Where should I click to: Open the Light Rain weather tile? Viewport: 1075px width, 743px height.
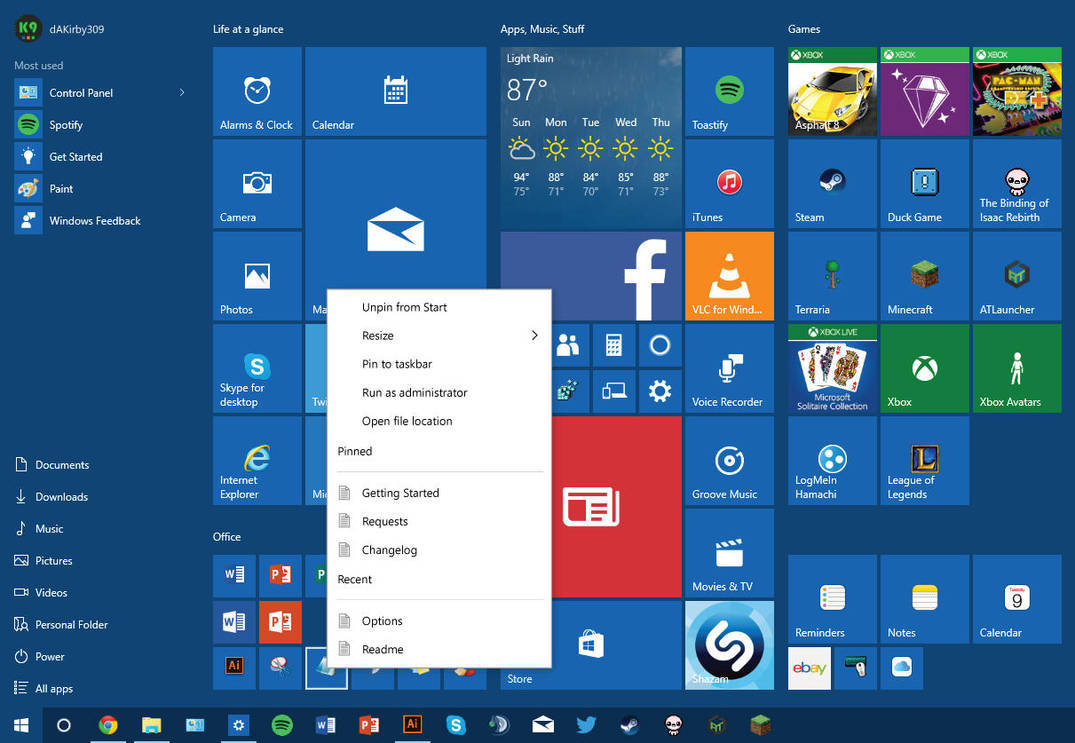pyautogui.click(x=591, y=137)
